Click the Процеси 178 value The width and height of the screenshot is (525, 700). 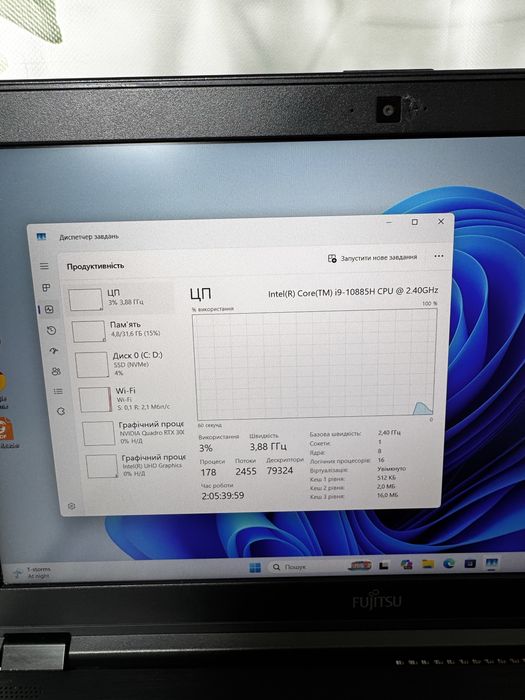tap(208, 472)
